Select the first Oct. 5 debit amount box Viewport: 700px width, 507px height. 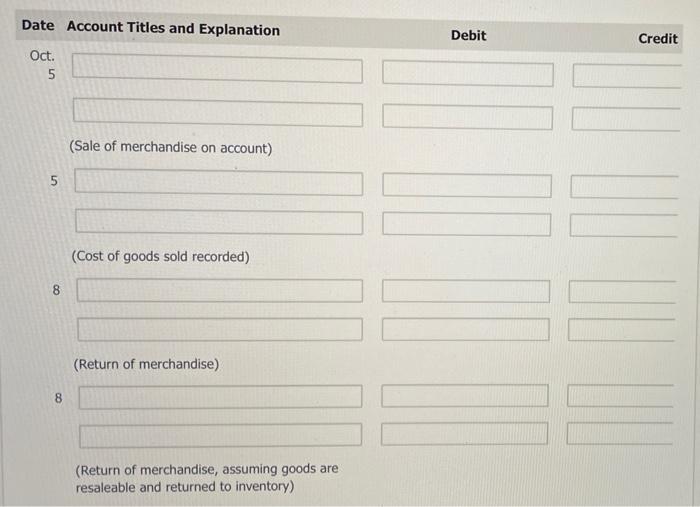point(468,74)
